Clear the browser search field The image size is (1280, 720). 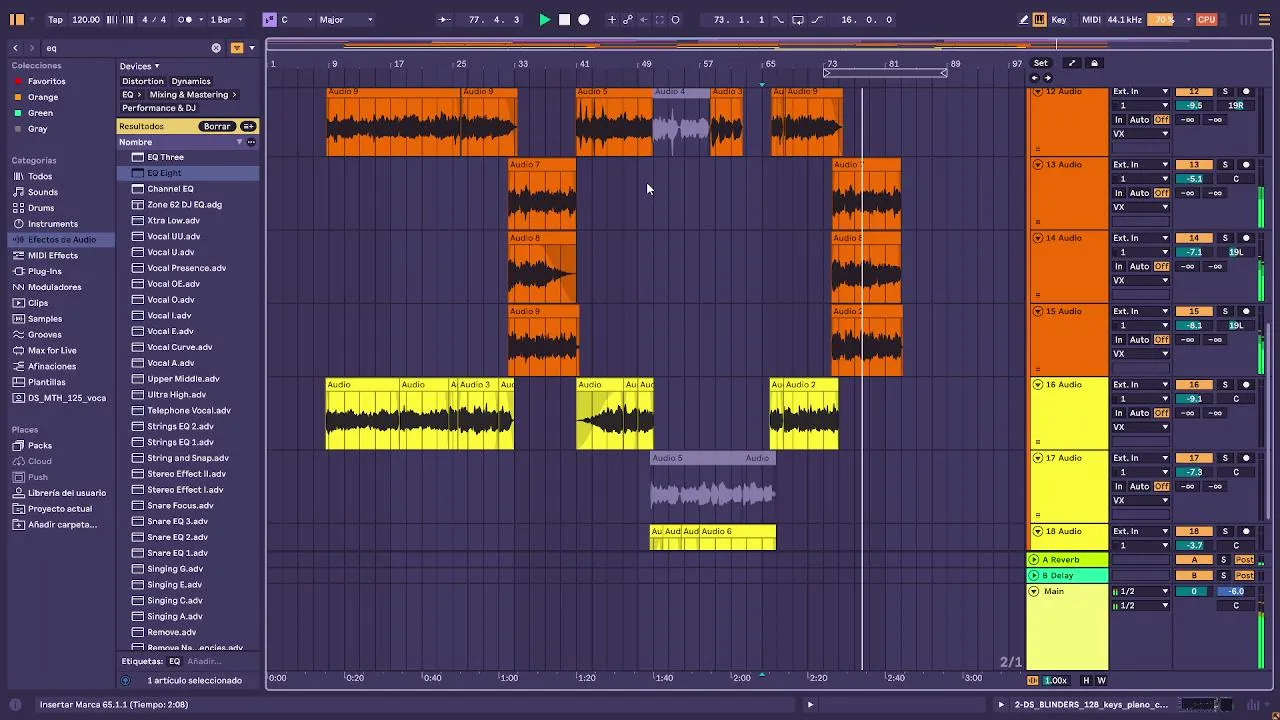point(216,47)
